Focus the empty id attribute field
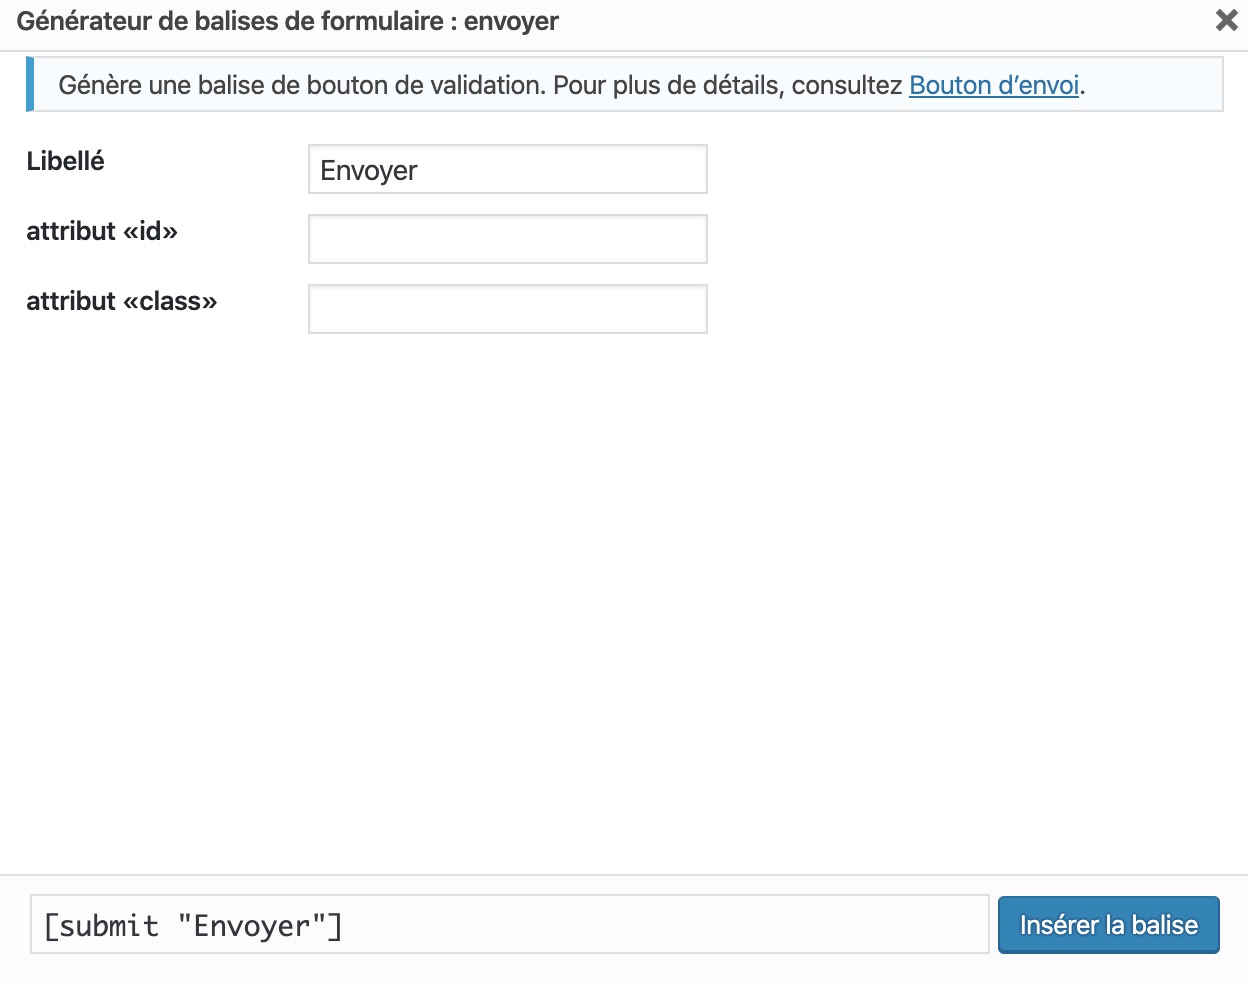The height and width of the screenshot is (984, 1248). 507,239
